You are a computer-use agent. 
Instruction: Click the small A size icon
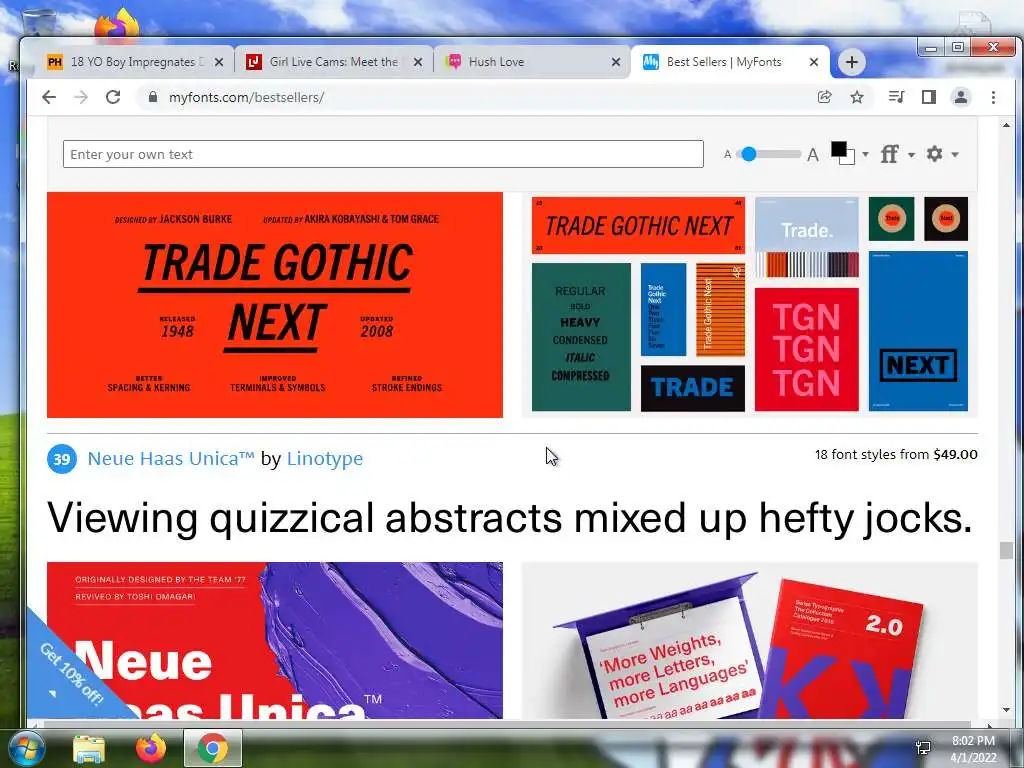pos(728,155)
